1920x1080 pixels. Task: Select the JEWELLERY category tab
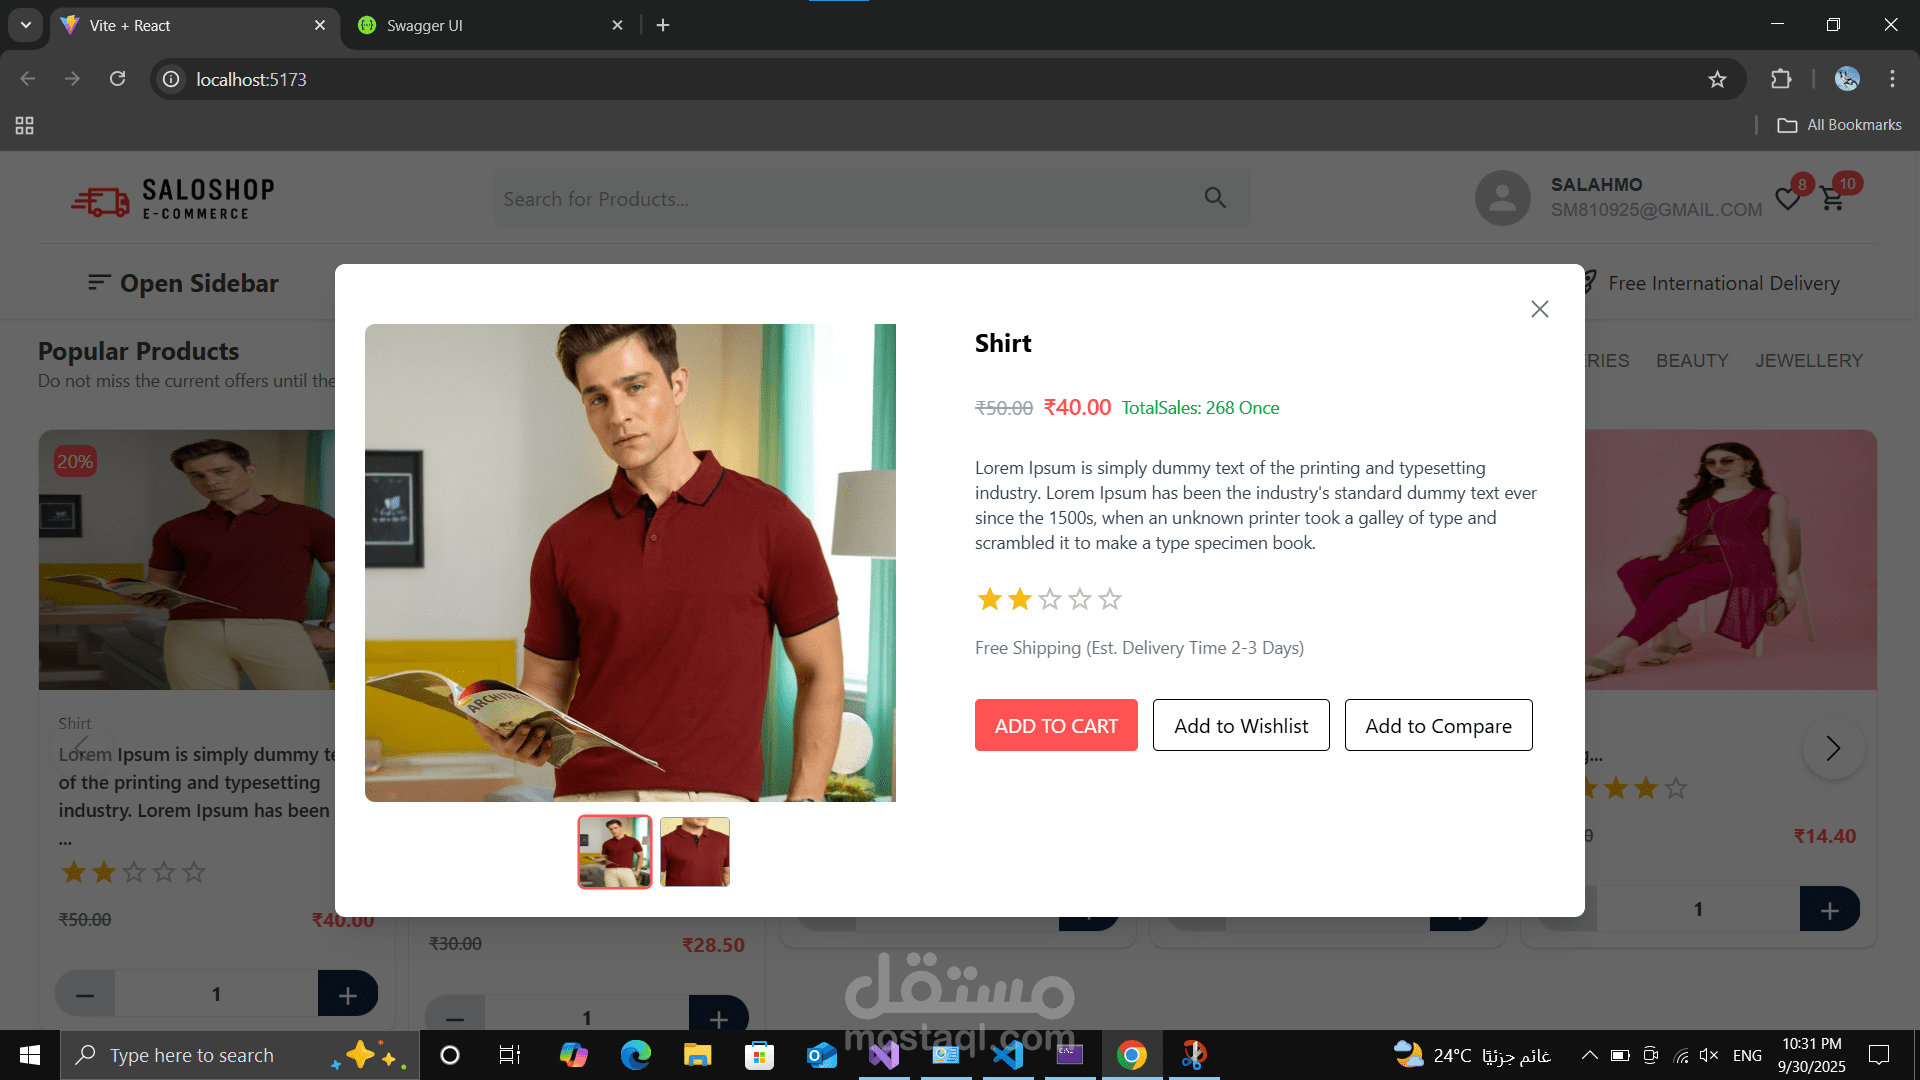(1808, 360)
